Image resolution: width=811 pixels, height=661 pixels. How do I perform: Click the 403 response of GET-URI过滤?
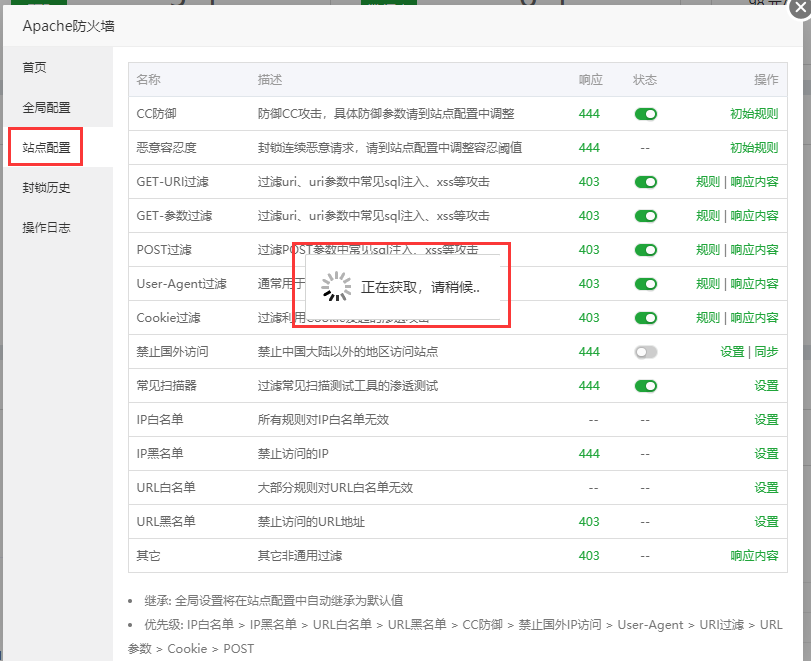coord(589,182)
